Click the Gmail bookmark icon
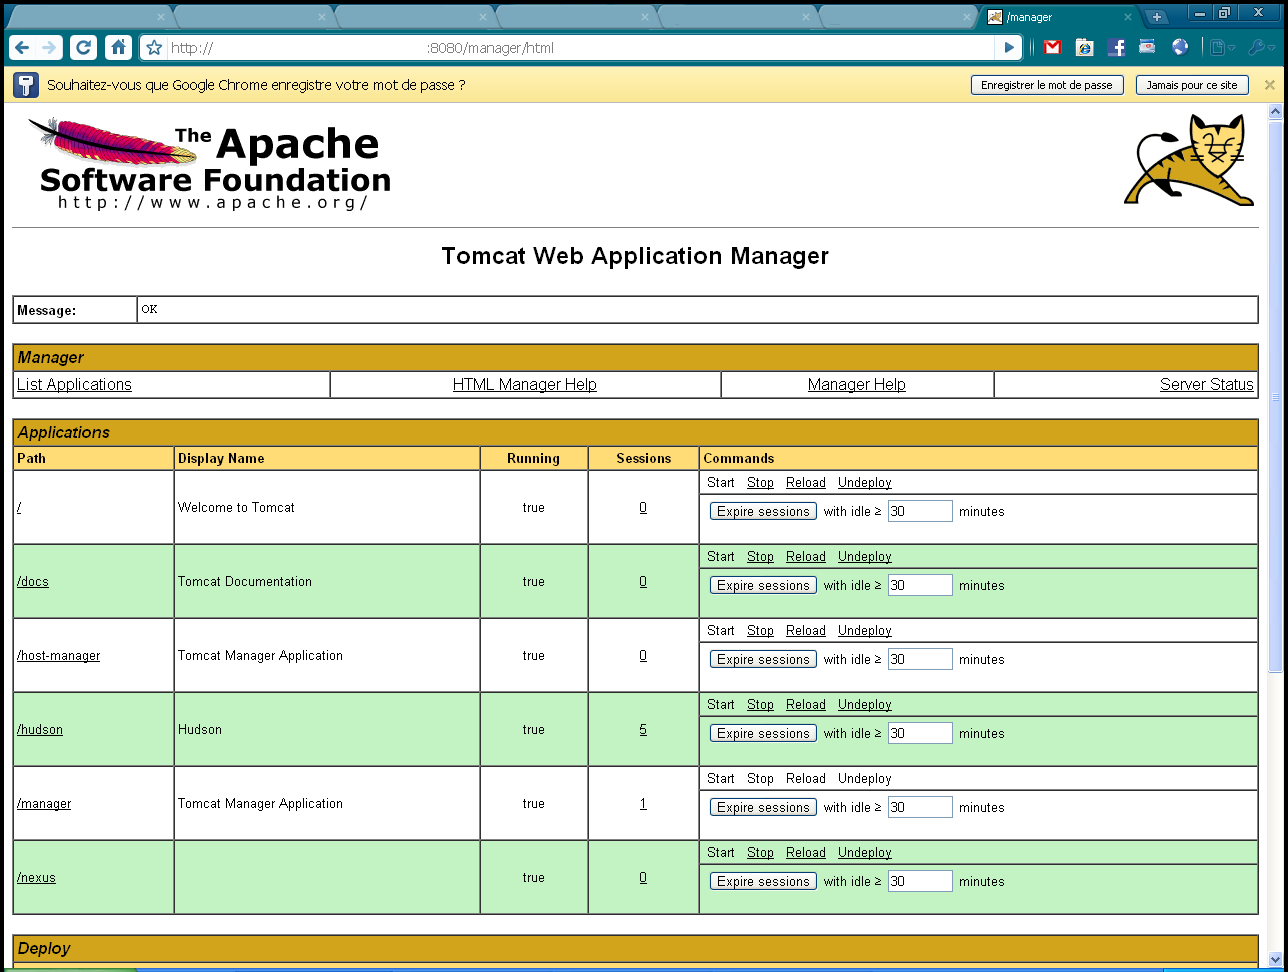This screenshot has height=972, width=1288. click(1052, 47)
